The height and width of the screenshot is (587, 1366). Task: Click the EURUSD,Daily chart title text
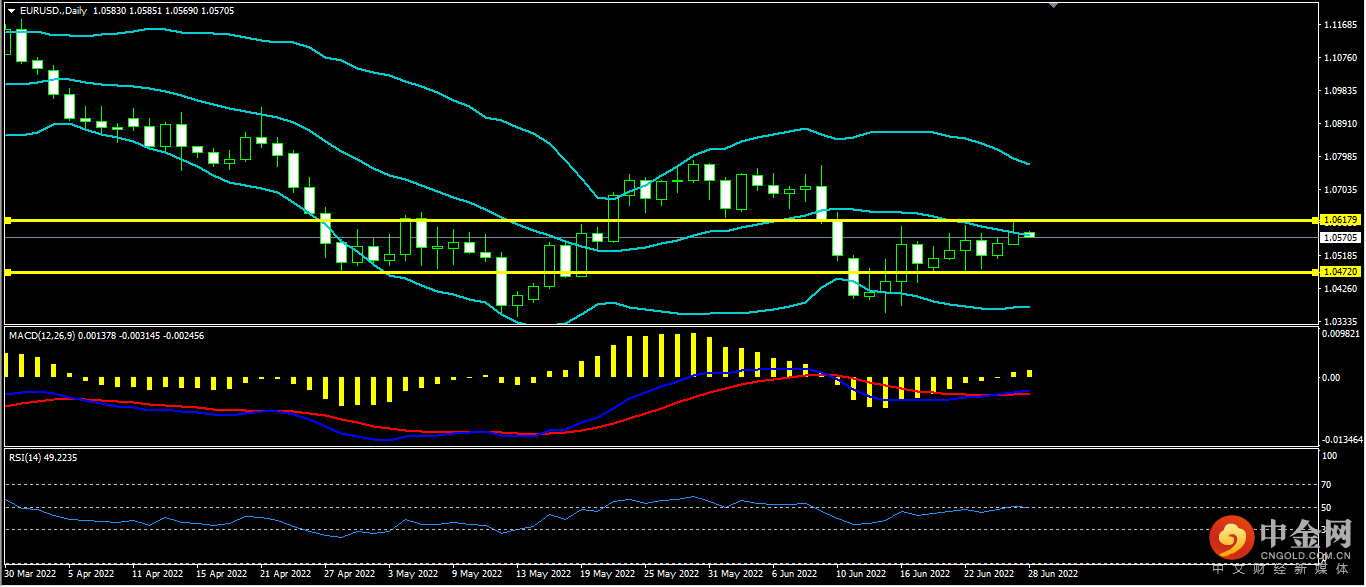tap(53, 9)
